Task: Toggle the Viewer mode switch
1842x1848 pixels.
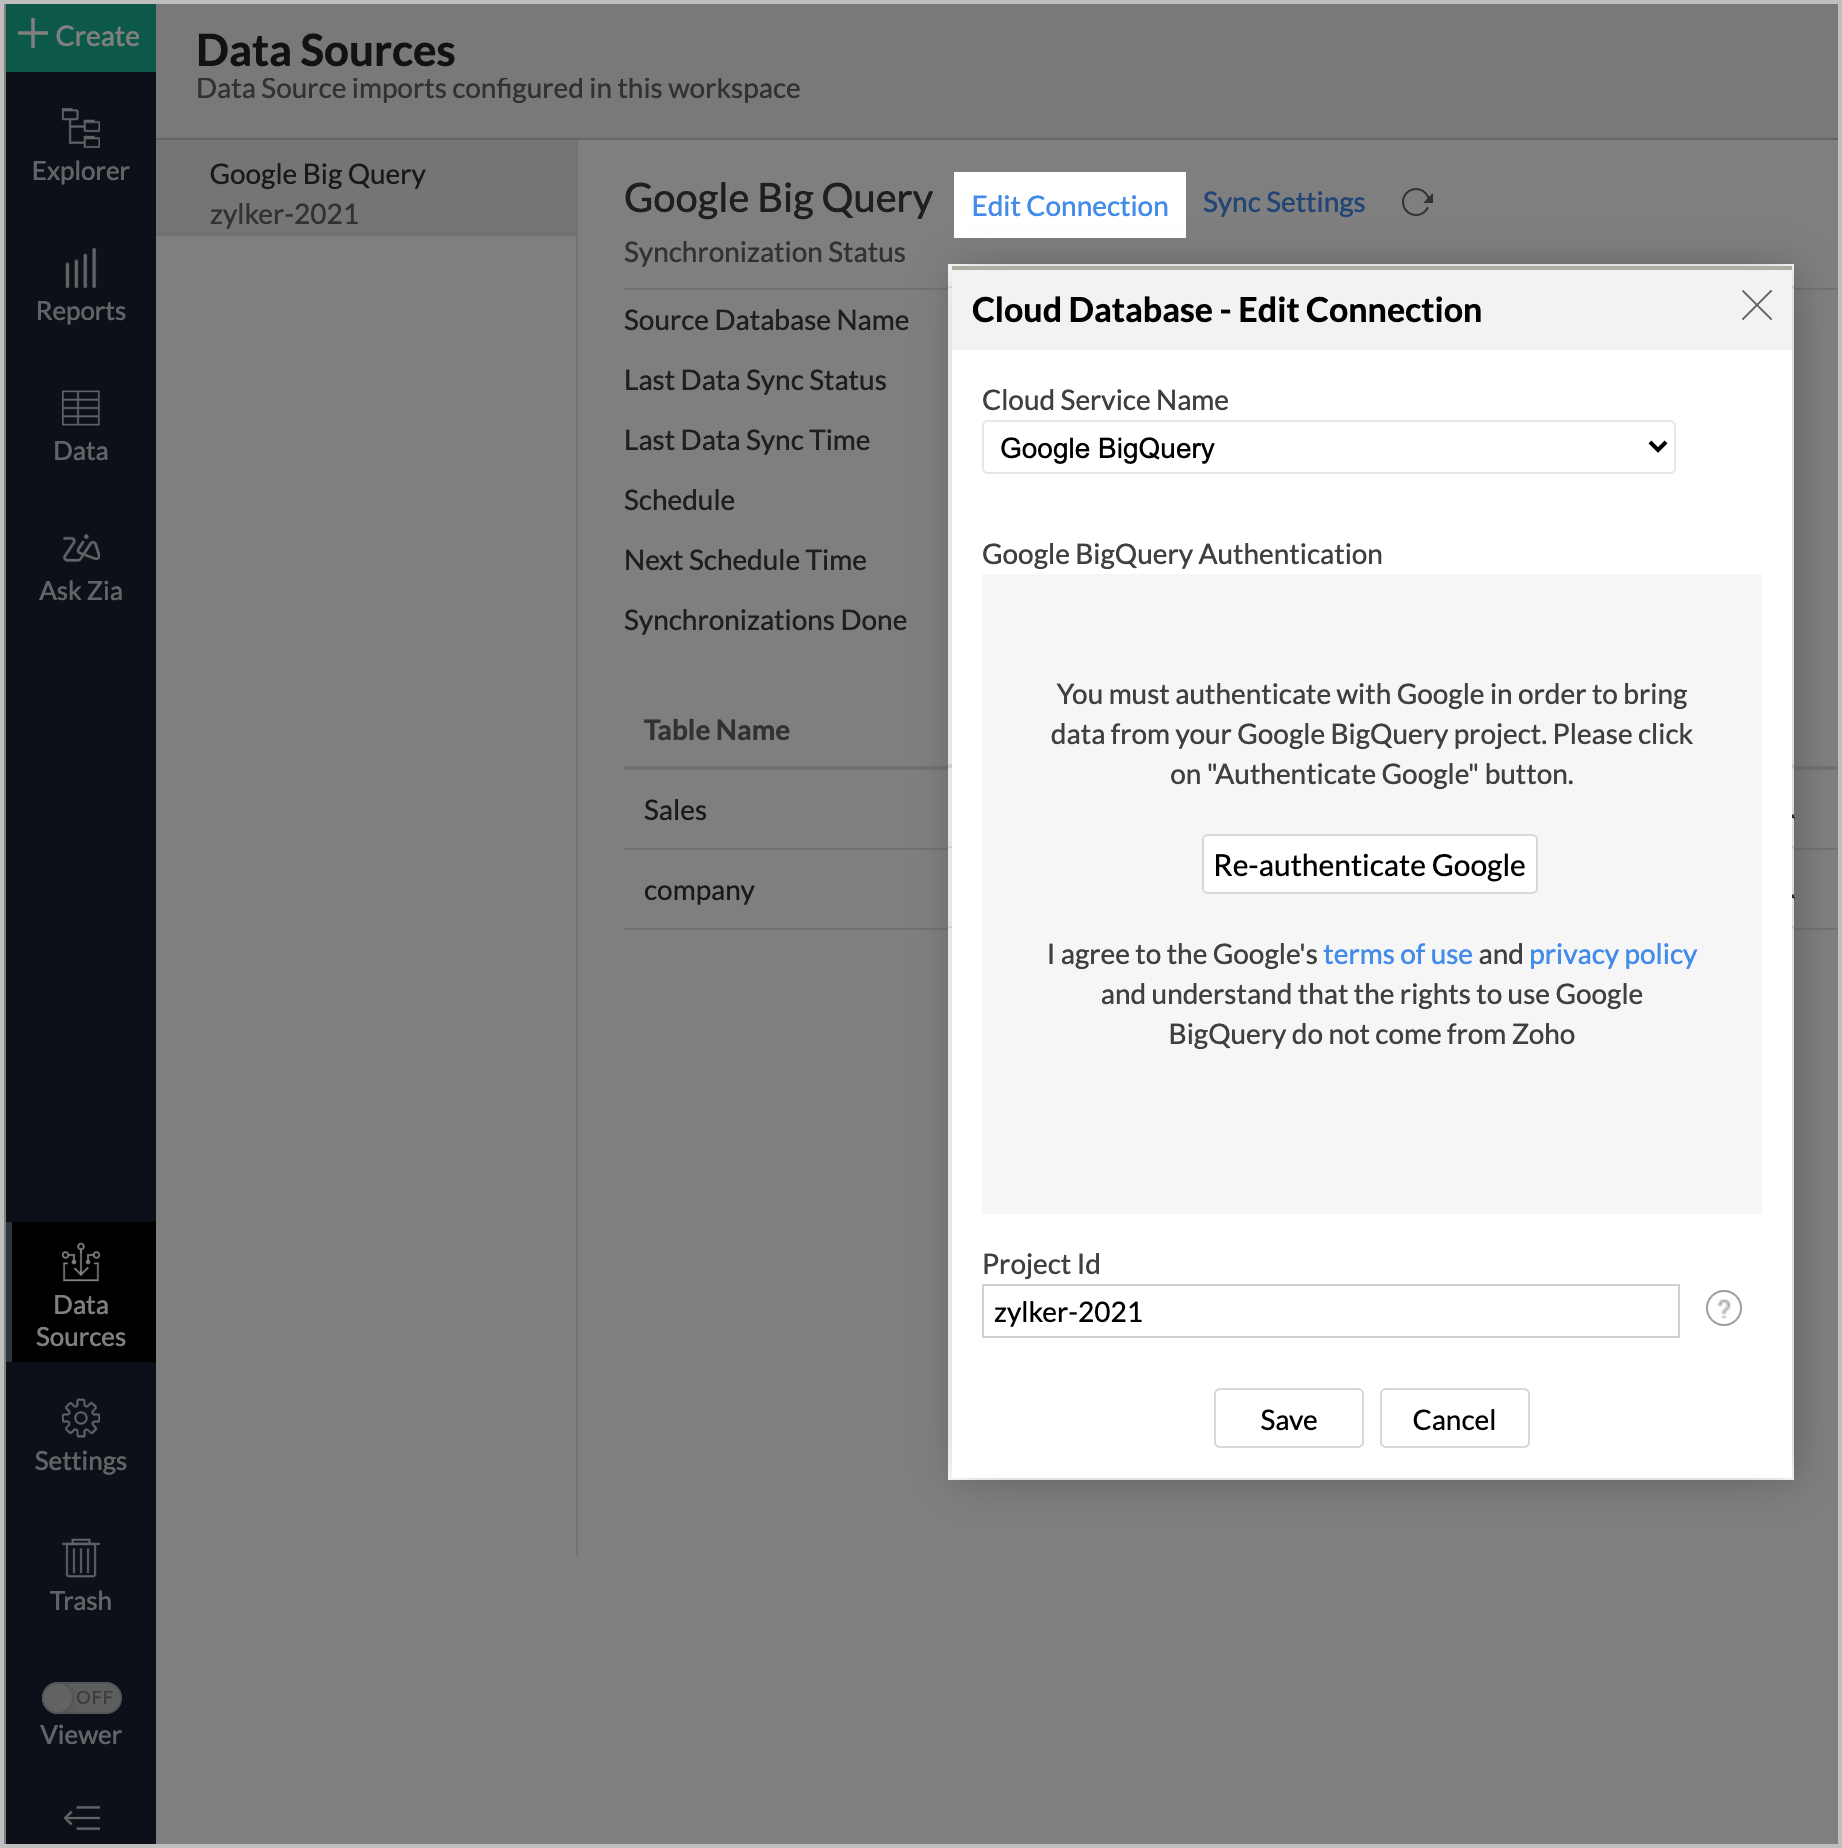Action: [81, 1697]
